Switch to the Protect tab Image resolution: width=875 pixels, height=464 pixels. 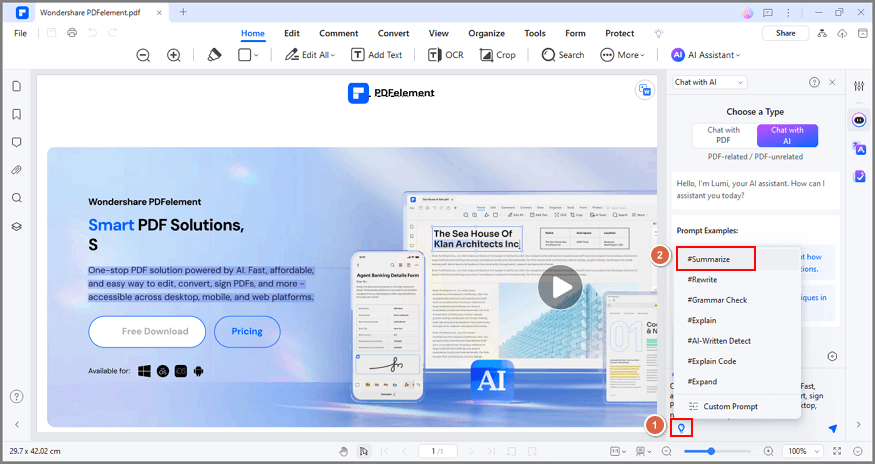[619, 34]
